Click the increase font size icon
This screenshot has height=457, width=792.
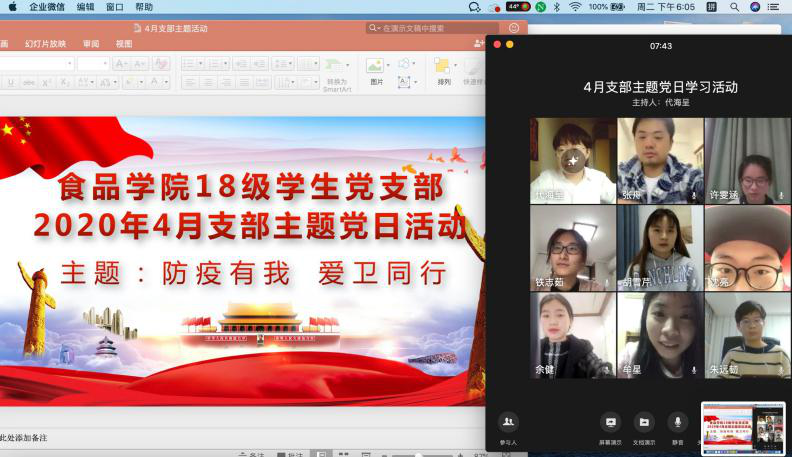[120, 63]
